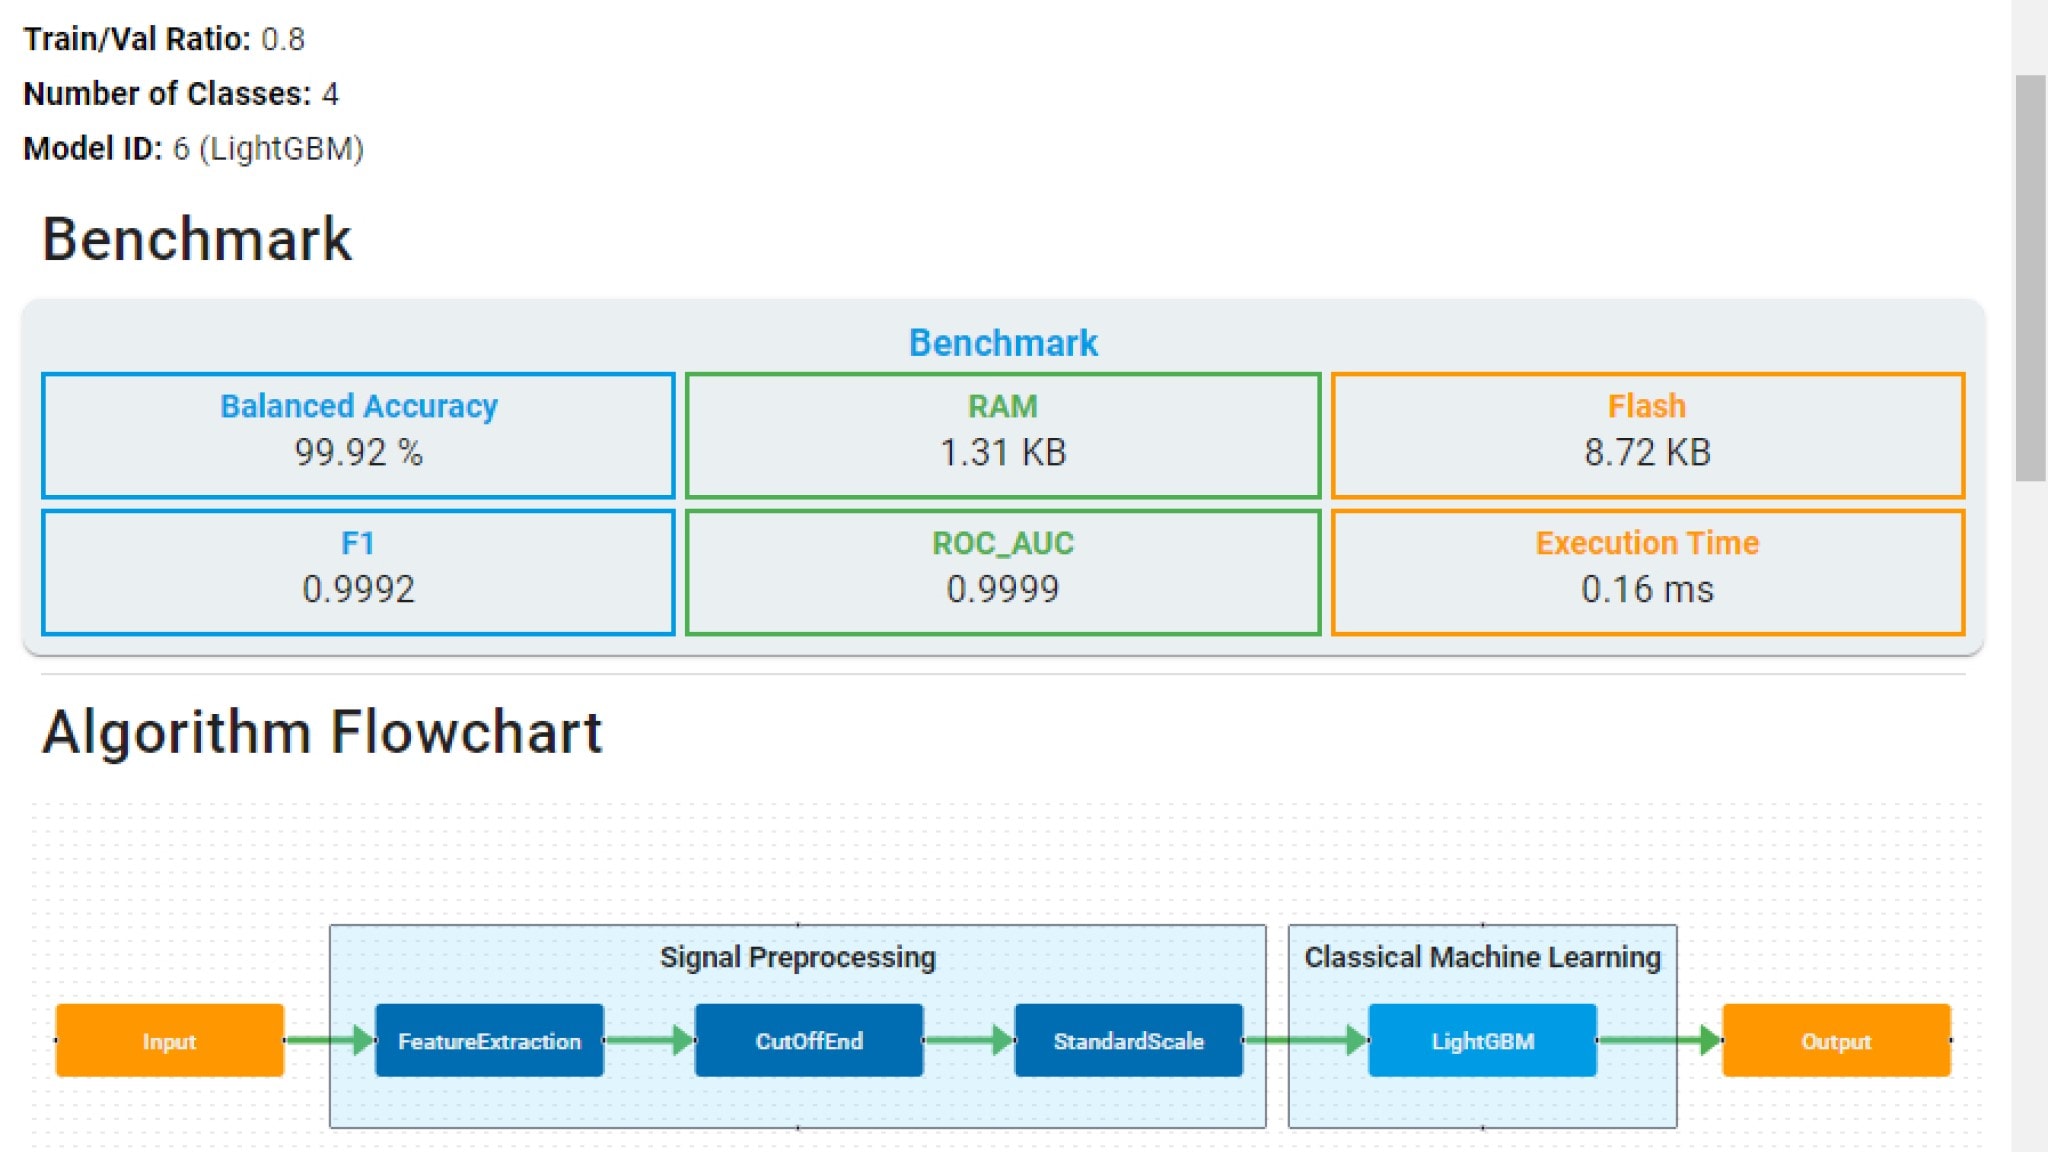This screenshot has height=1152, width=2048.
Task: Click the Balanced Accuracy metric card
Action: [x=358, y=435]
